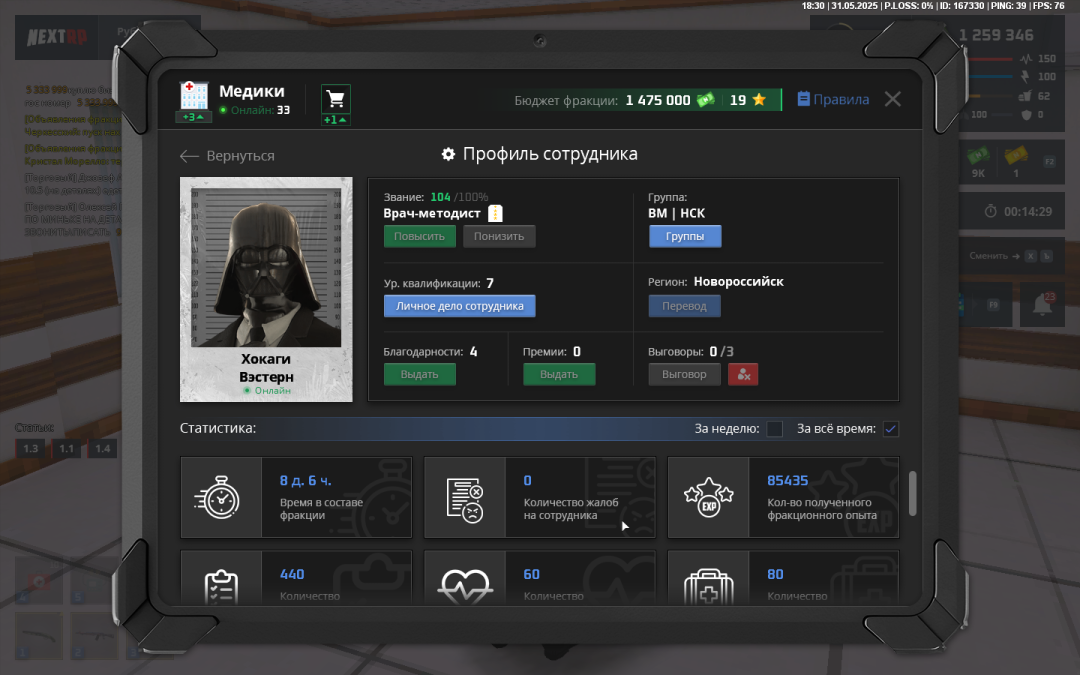The image size is (1080, 675).
Task: Click the first aid kit icon of the 80 card
Action: [709, 587]
